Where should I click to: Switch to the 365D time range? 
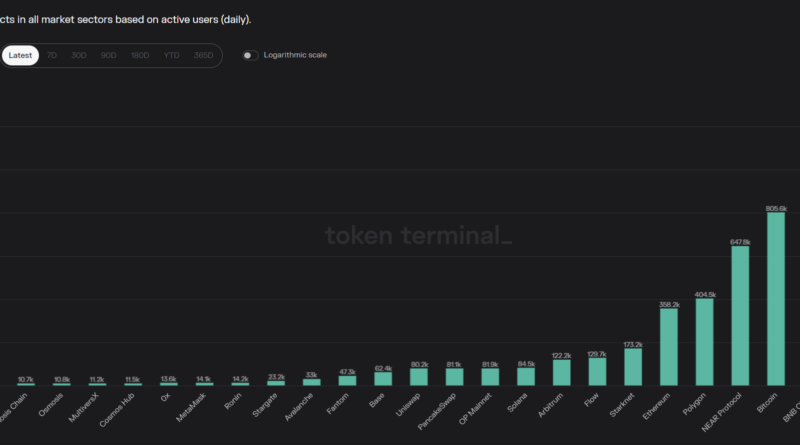coord(203,55)
